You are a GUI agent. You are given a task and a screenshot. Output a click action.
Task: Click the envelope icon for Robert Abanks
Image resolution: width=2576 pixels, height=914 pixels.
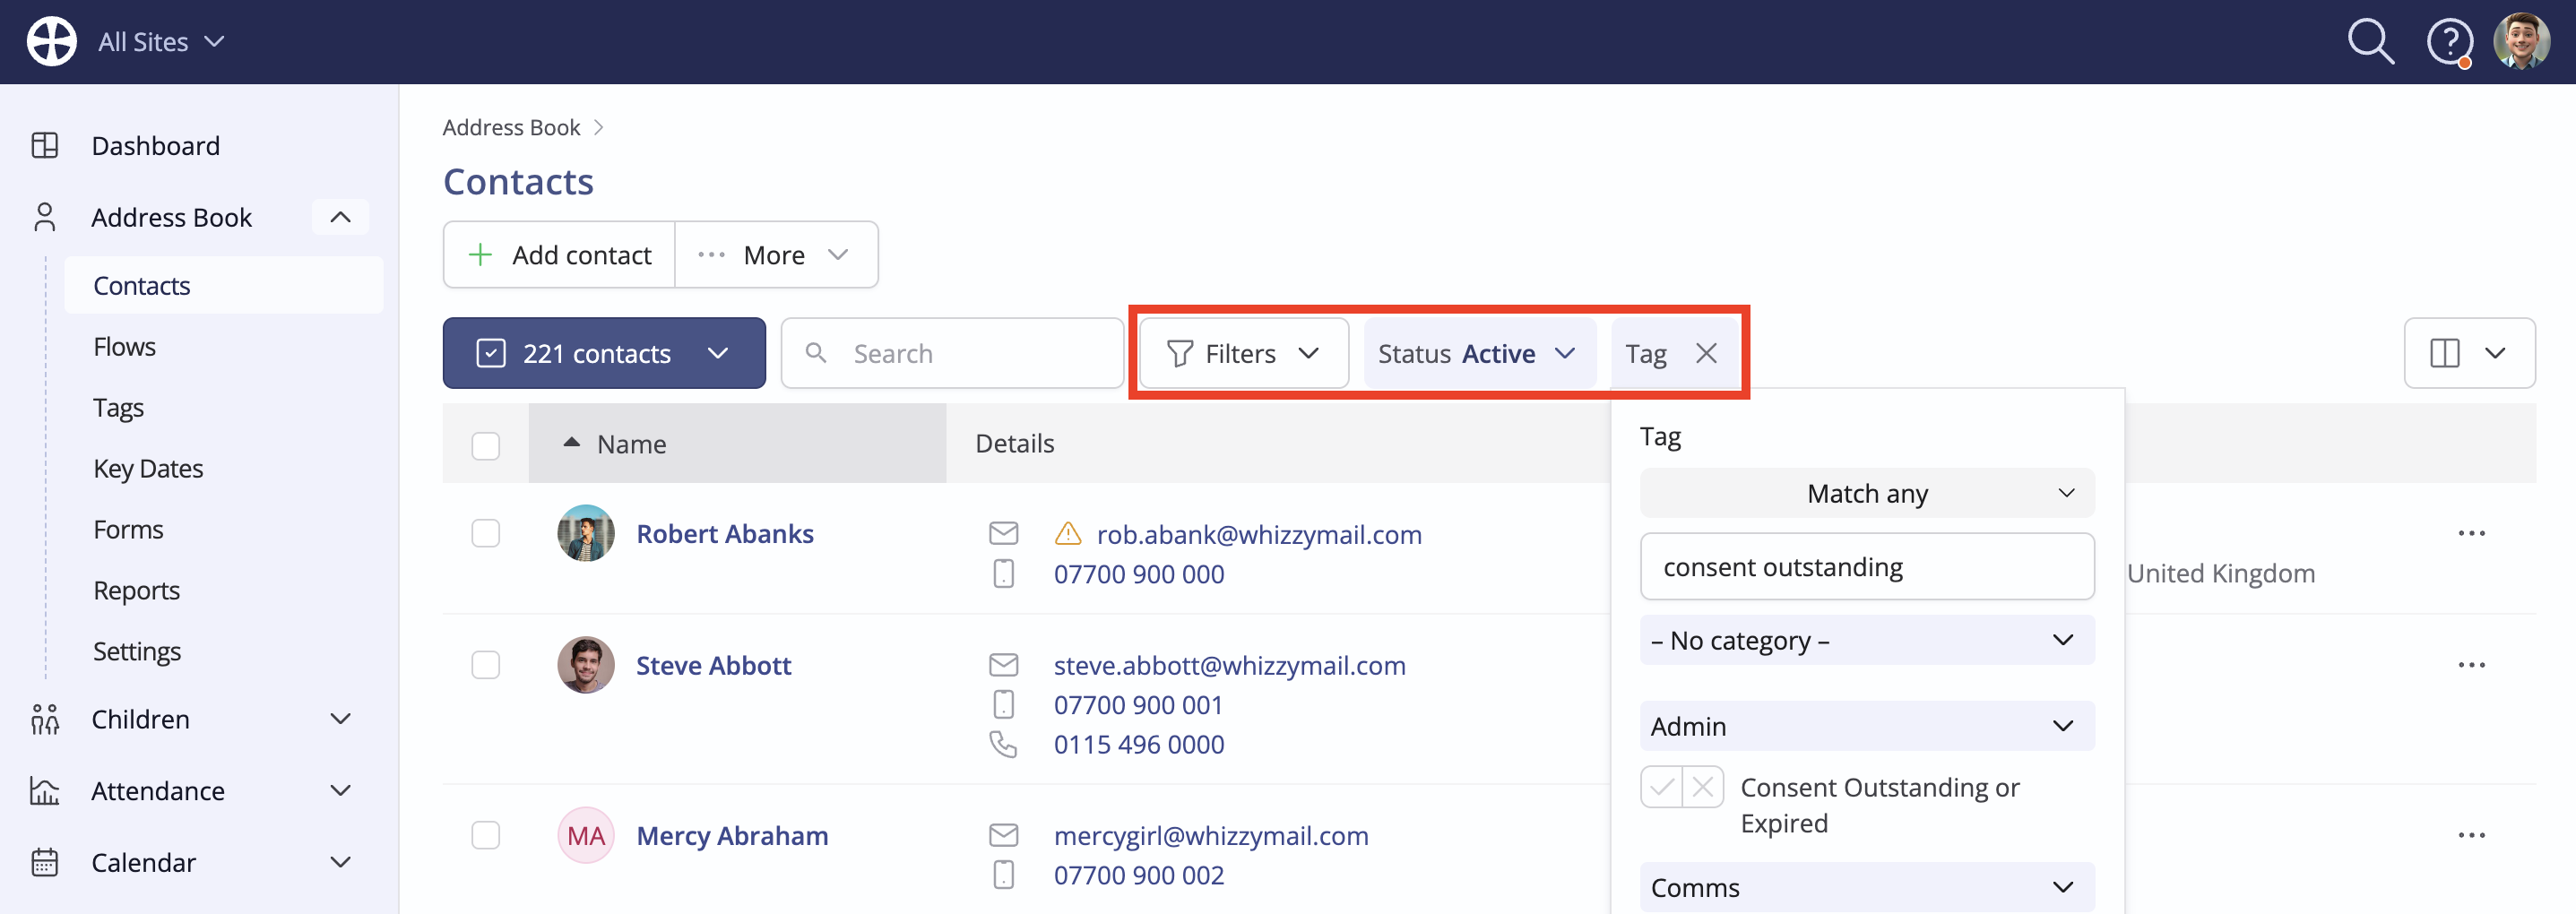tap(1003, 533)
